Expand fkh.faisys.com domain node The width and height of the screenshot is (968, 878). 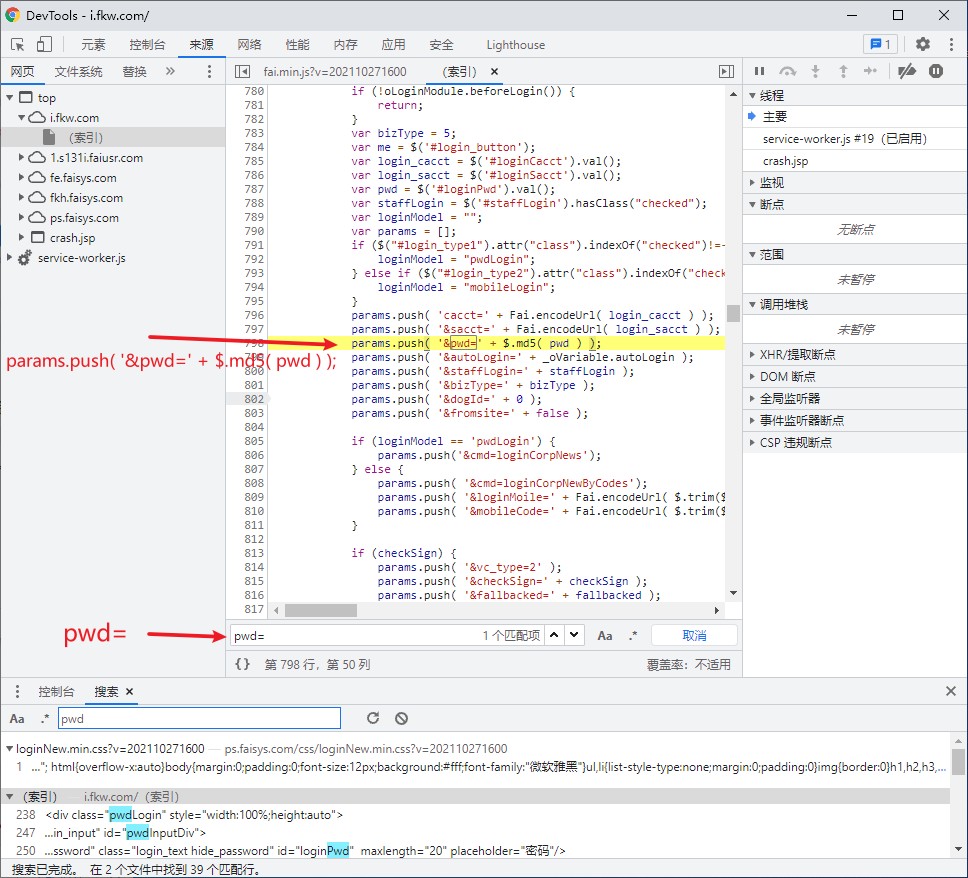pyautogui.click(x=22, y=198)
